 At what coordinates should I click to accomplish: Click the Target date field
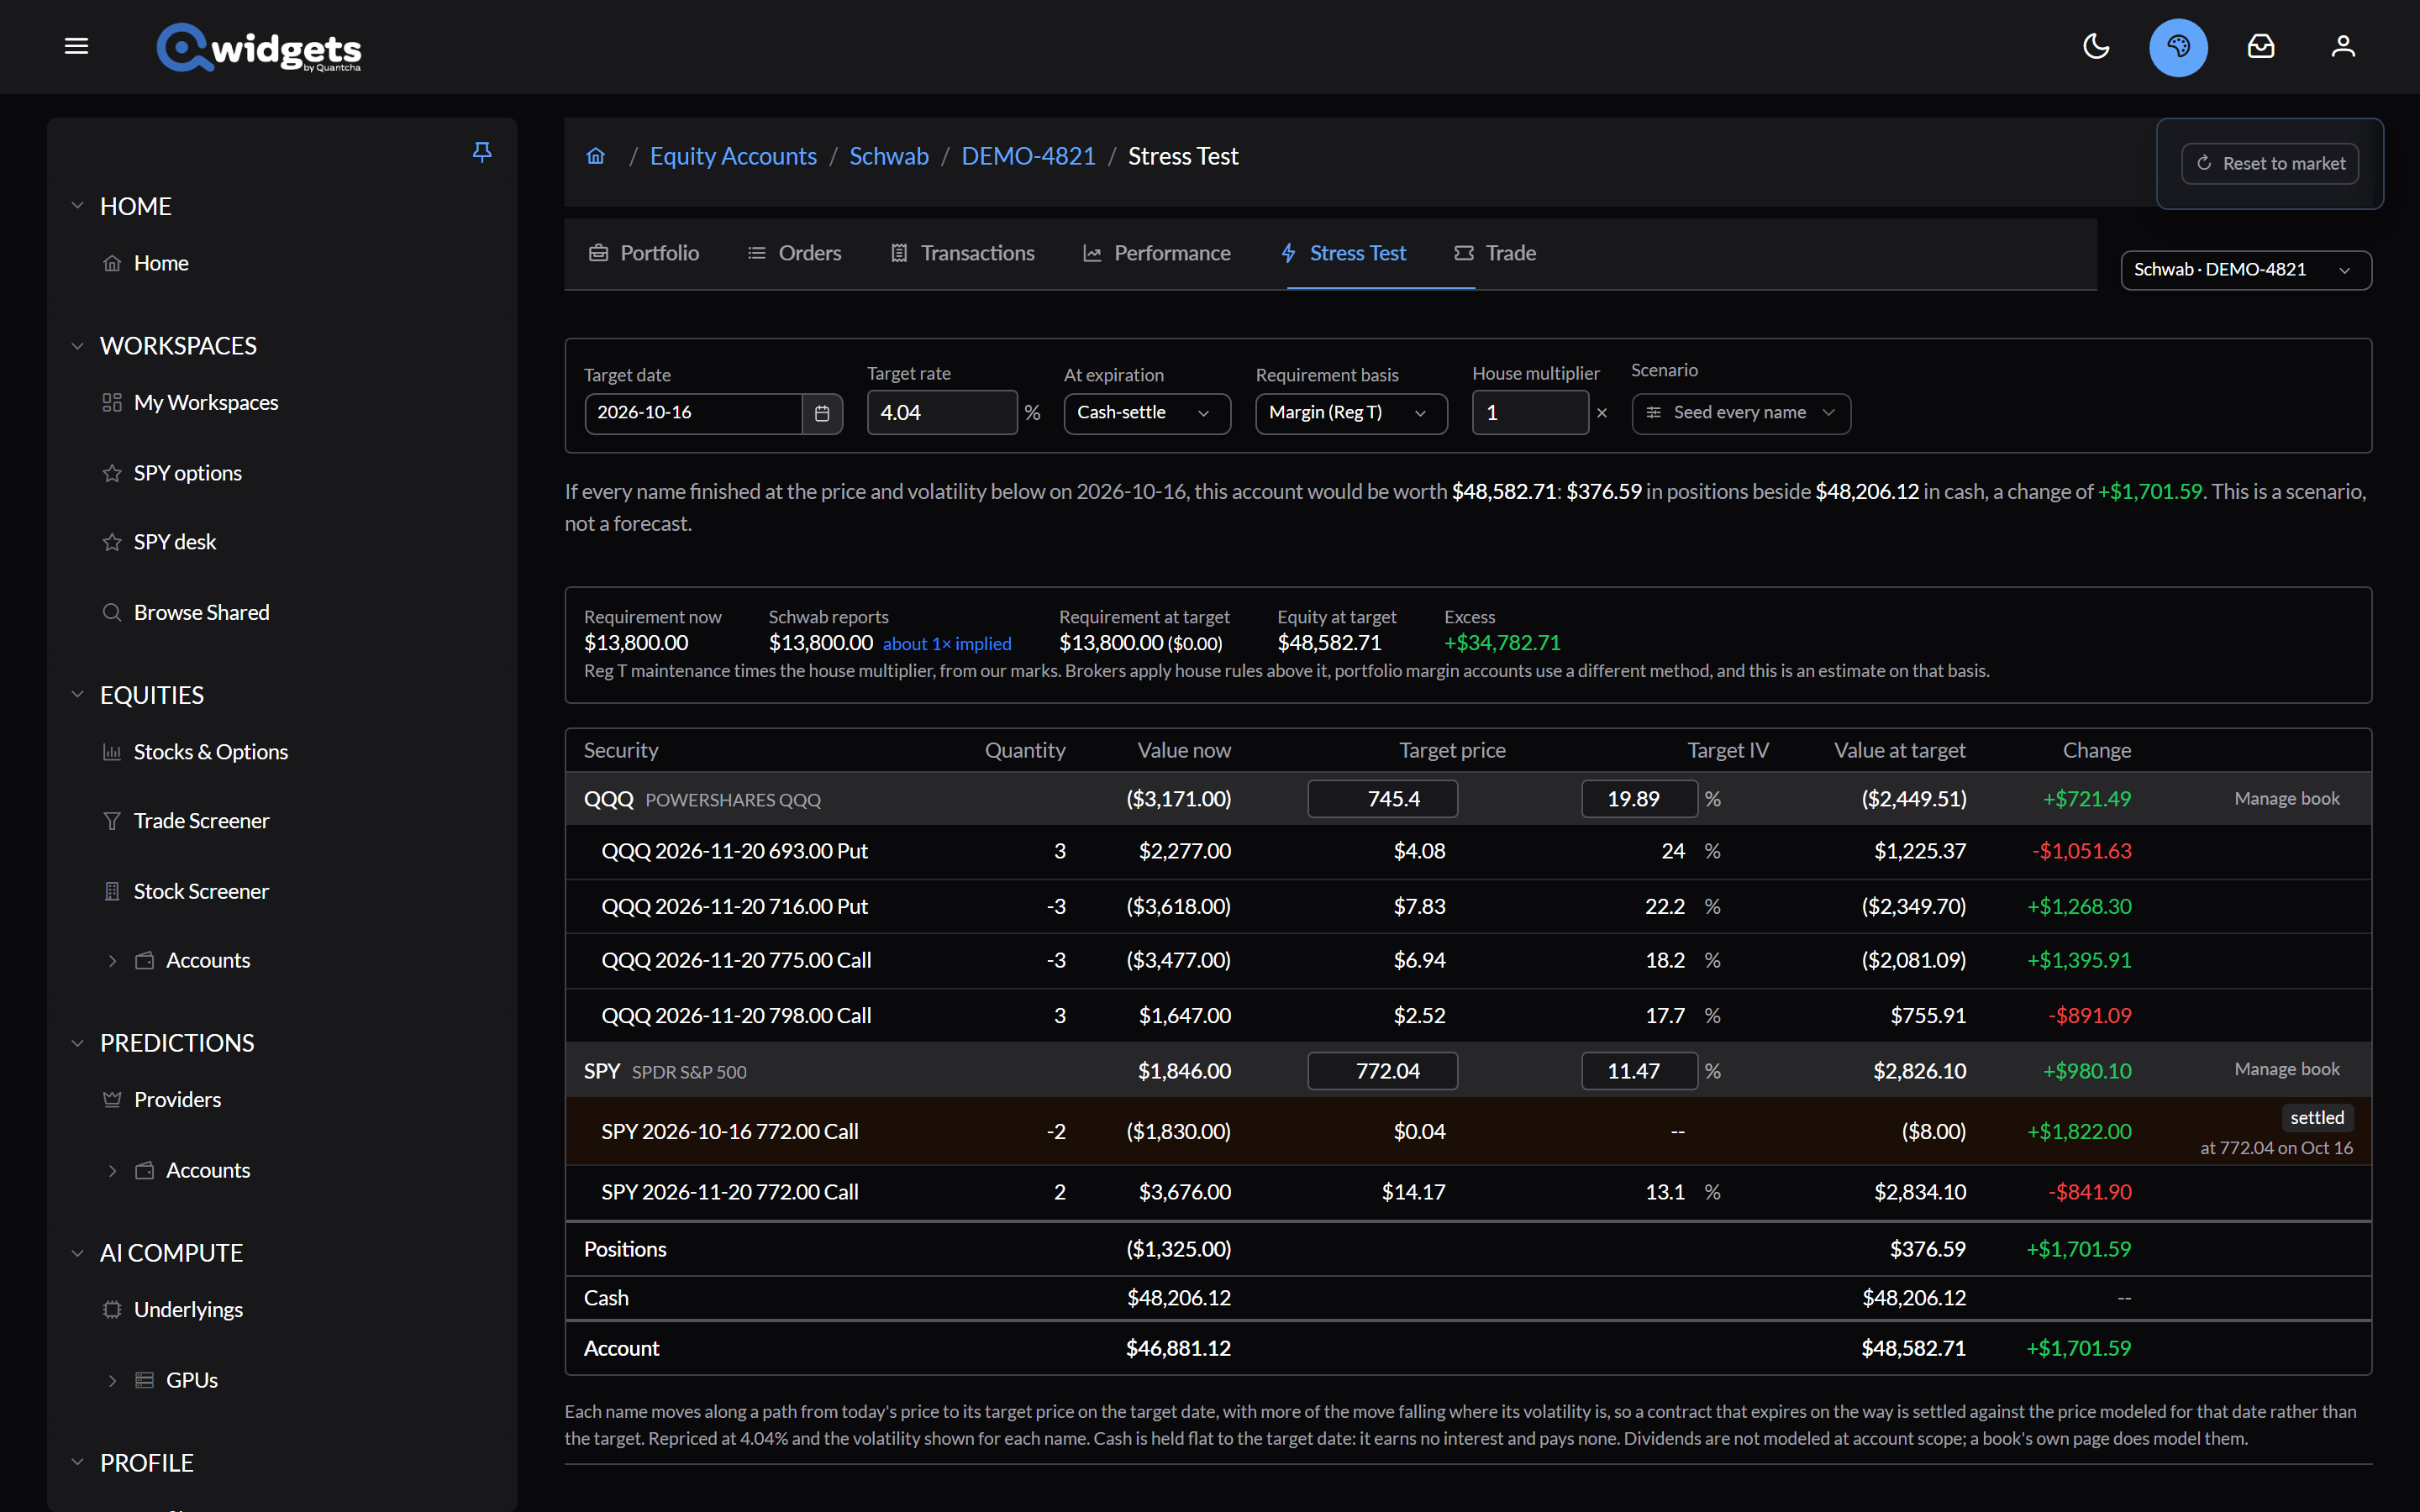[693, 413]
